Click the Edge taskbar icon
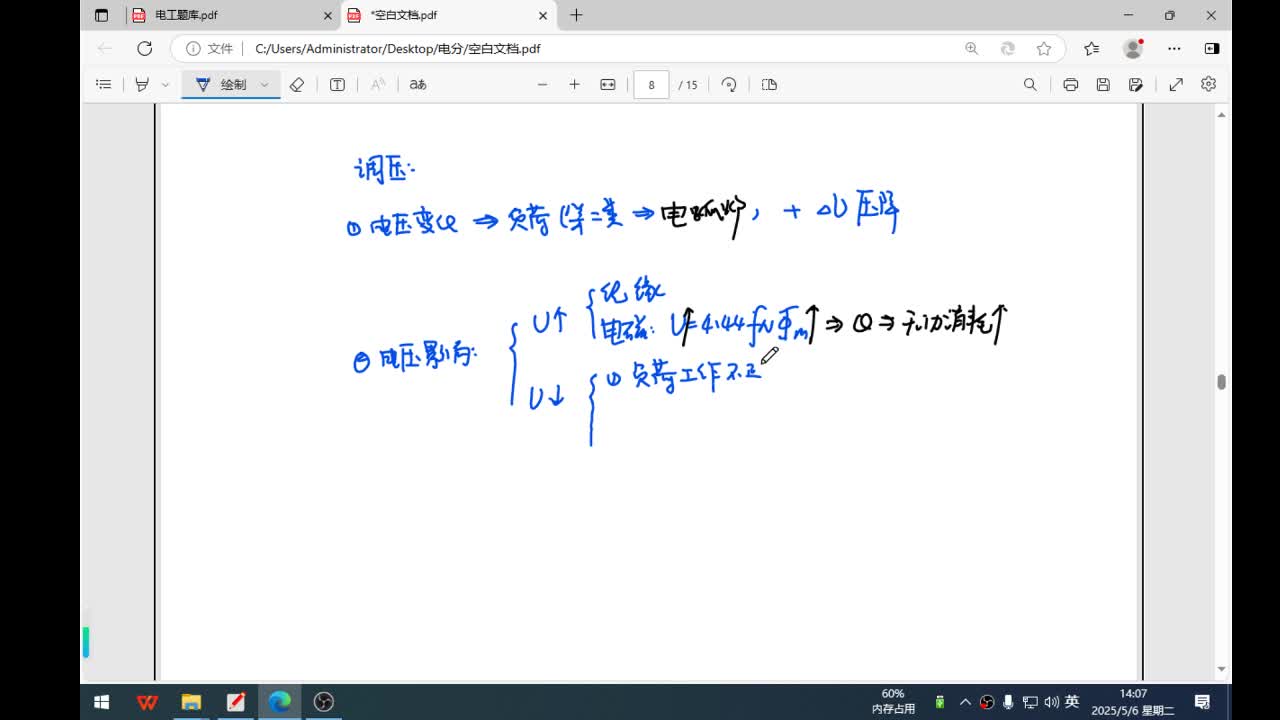1280x720 pixels. click(279, 702)
